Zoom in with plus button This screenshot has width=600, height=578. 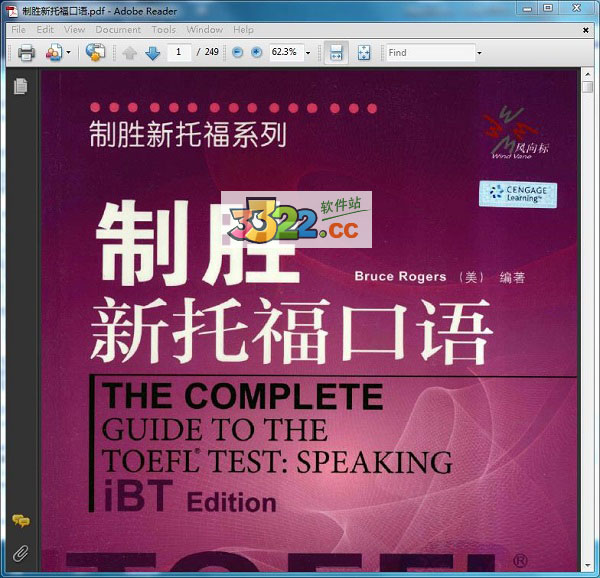[256, 52]
